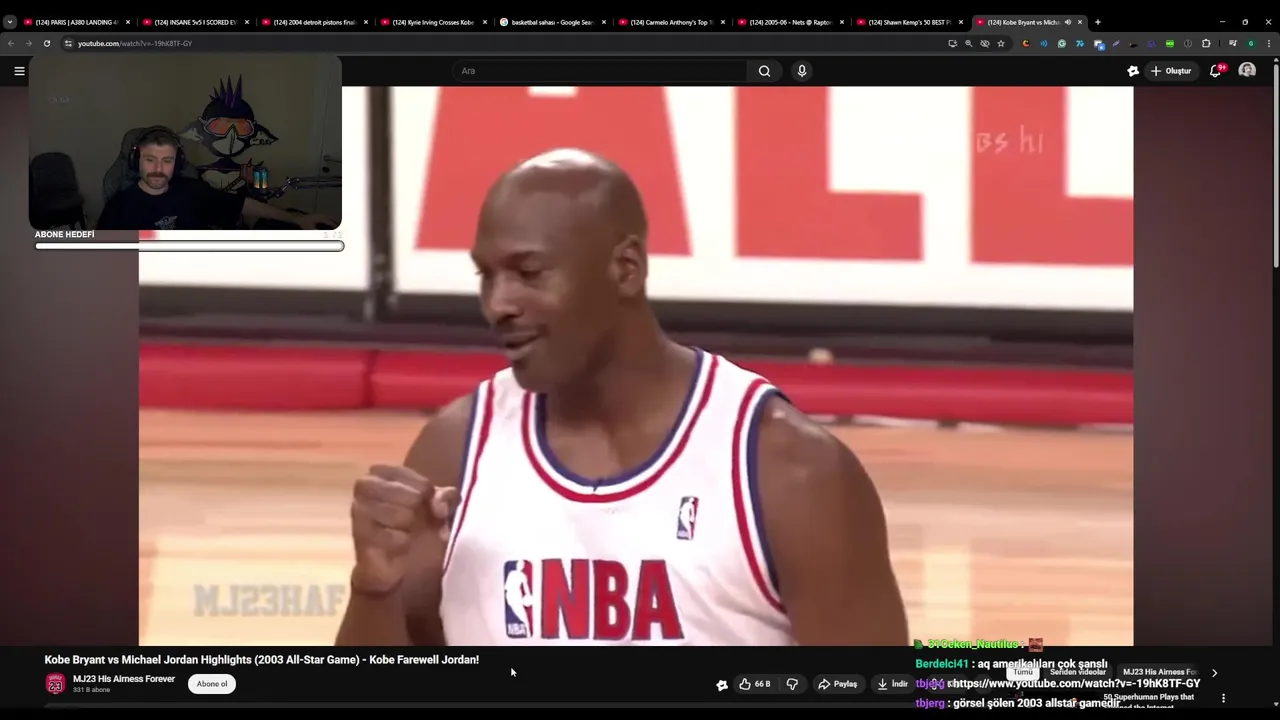Open site information icon in address bar
This screenshot has height=720, width=1280.
(68, 43)
